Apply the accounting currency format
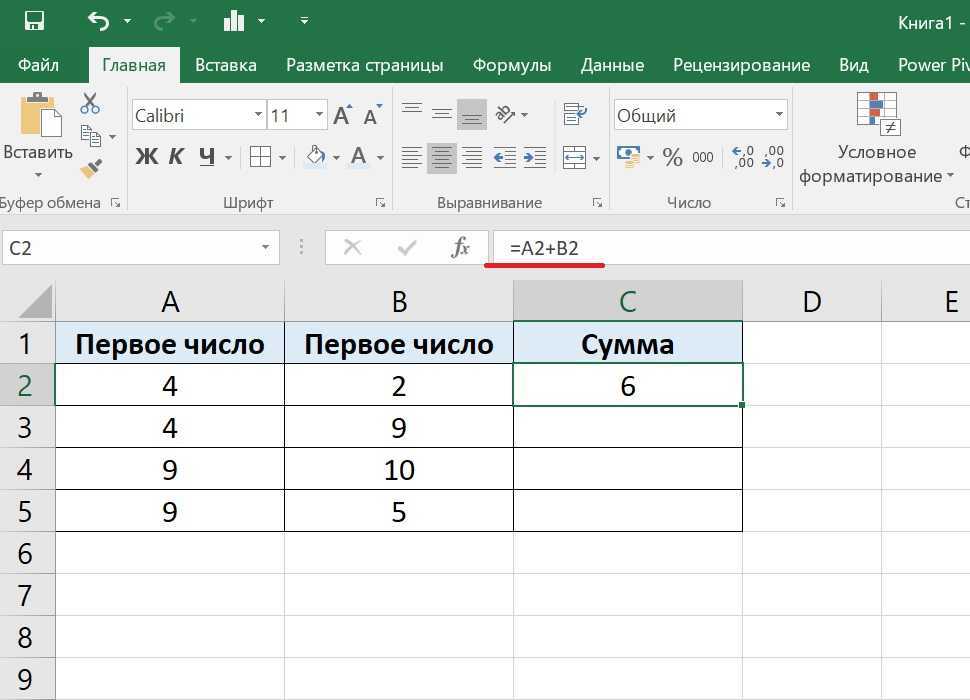The height and width of the screenshot is (700, 970). [629, 156]
